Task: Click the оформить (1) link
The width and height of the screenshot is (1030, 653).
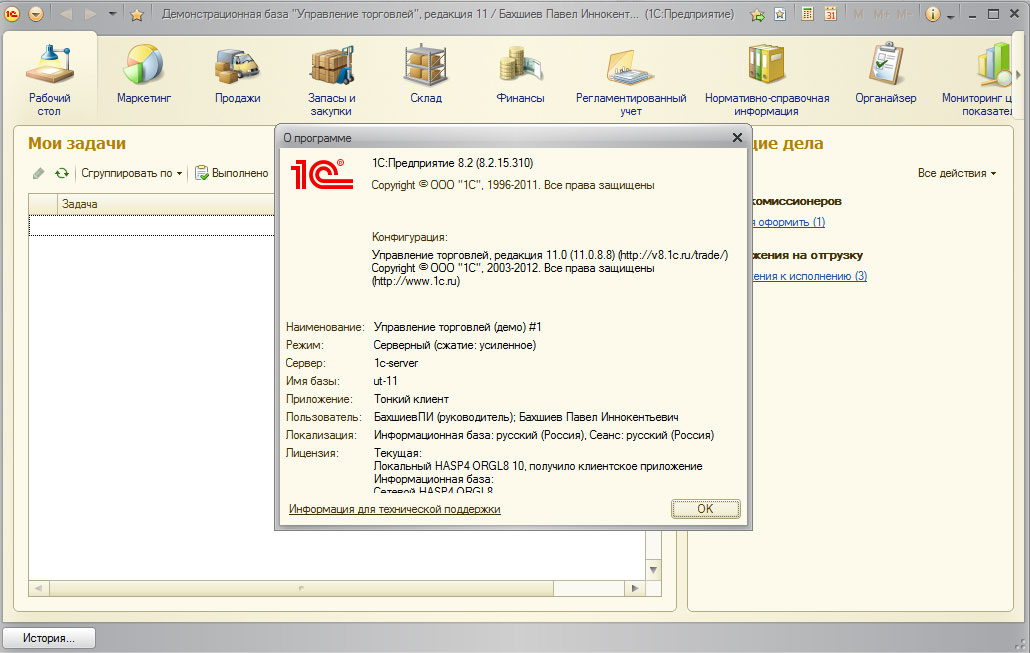Action: pos(787,222)
